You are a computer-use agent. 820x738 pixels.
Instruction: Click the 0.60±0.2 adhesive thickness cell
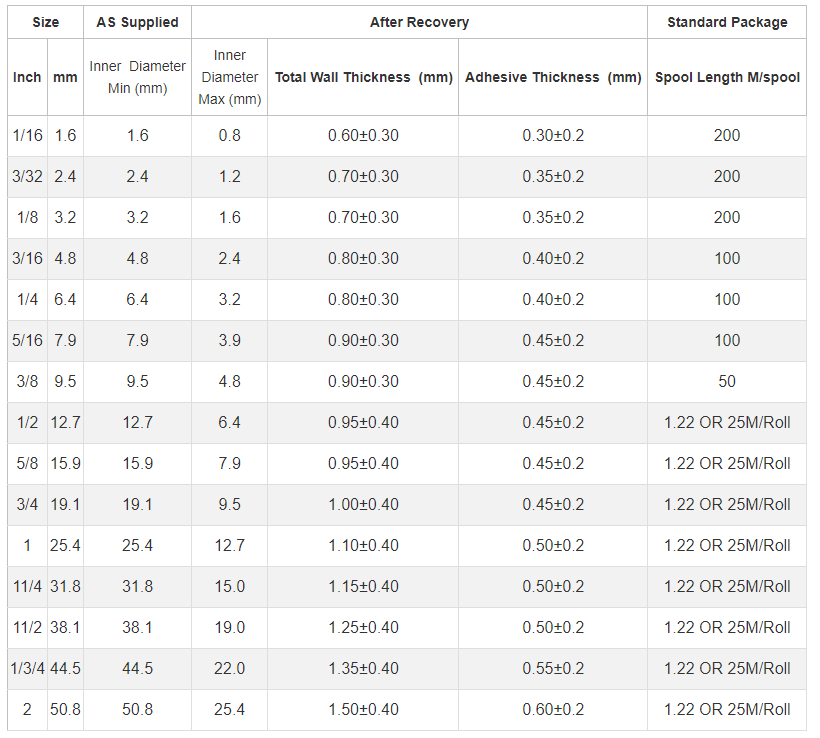pos(553,709)
